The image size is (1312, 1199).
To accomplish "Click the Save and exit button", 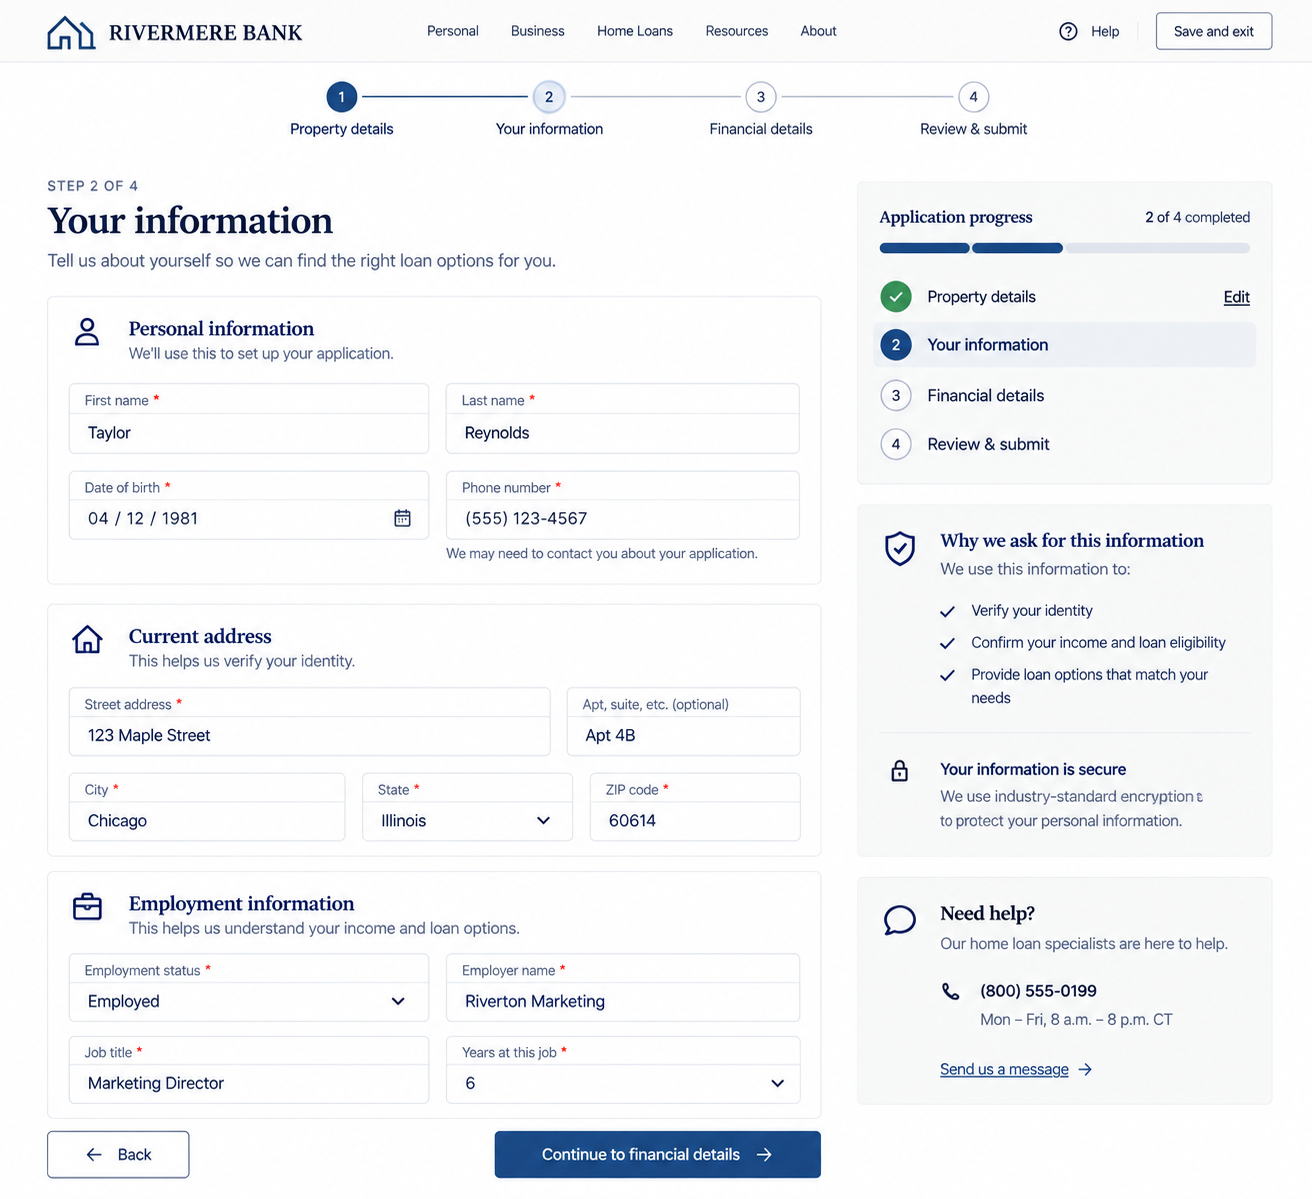I will (x=1214, y=31).
